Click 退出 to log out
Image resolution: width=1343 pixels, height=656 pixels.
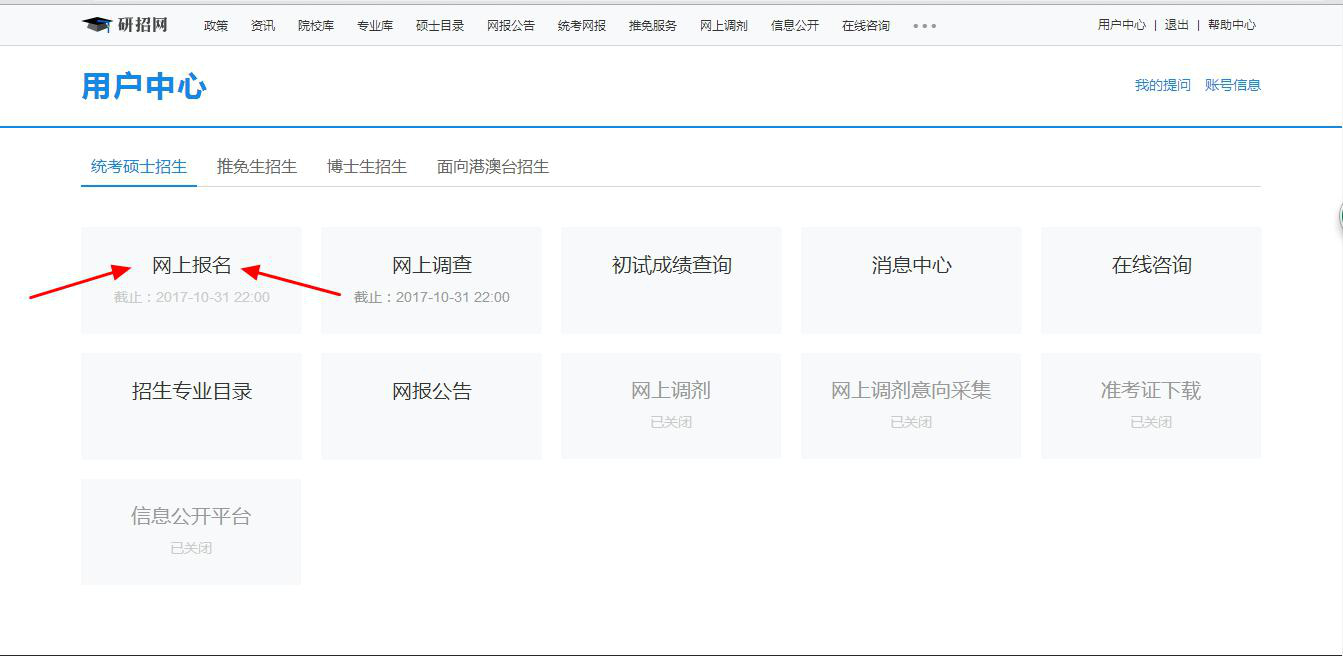pyautogui.click(x=1177, y=25)
